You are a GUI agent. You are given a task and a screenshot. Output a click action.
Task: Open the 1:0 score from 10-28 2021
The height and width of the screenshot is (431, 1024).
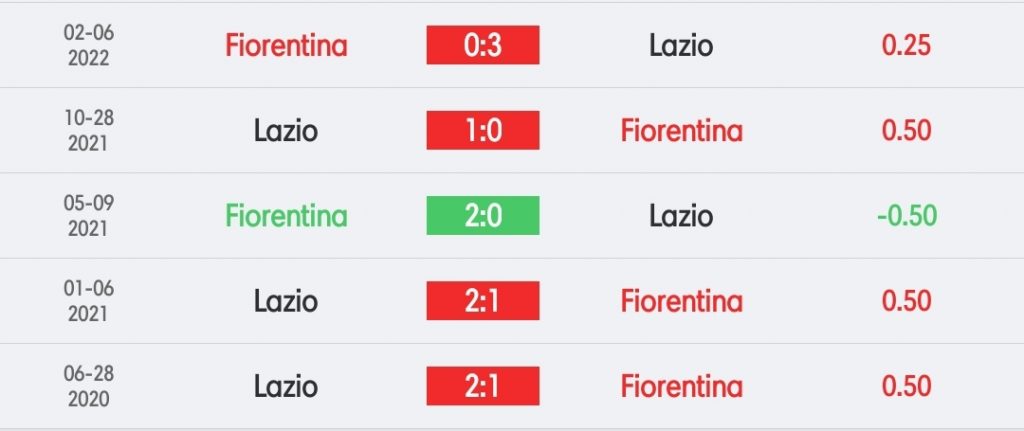pos(483,131)
